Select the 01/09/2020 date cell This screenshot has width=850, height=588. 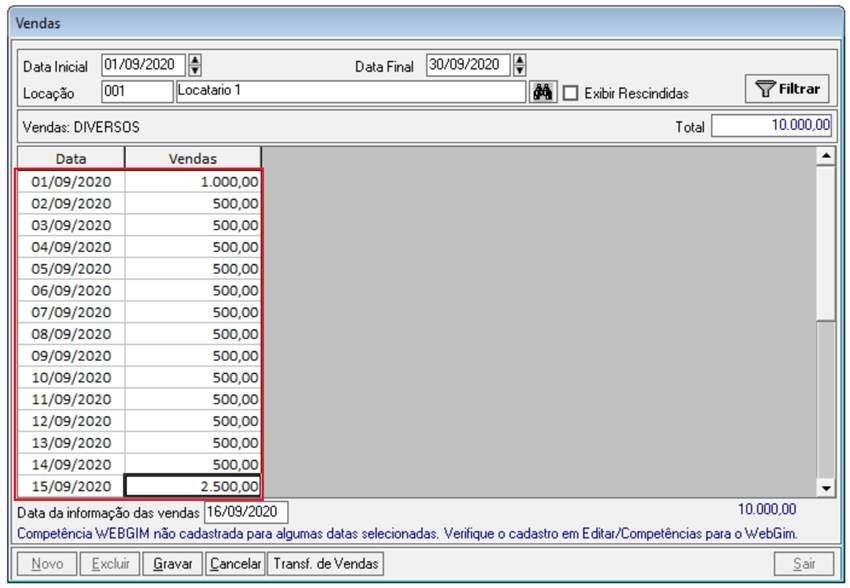(71, 182)
